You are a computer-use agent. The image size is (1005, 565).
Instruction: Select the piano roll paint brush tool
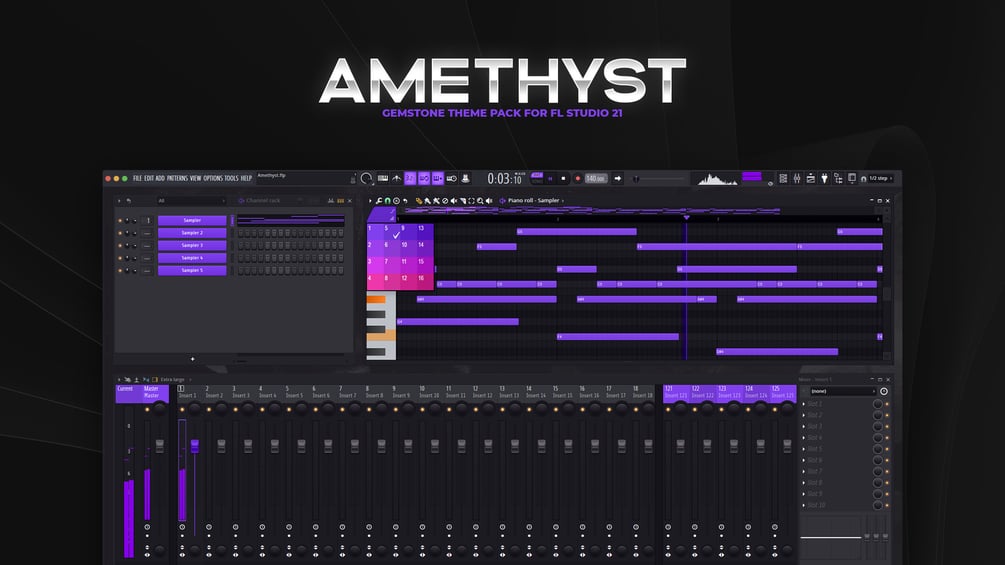tap(428, 201)
